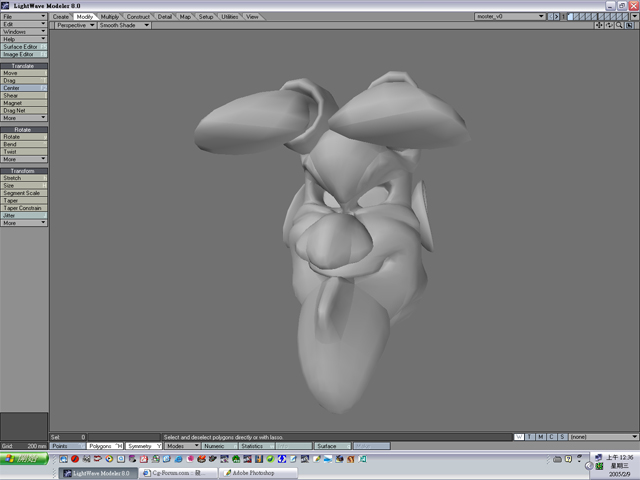Image resolution: width=640 pixels, height=480 pixels.
Task: Select the Taper Constrain tool
Action: click(24, 208)
